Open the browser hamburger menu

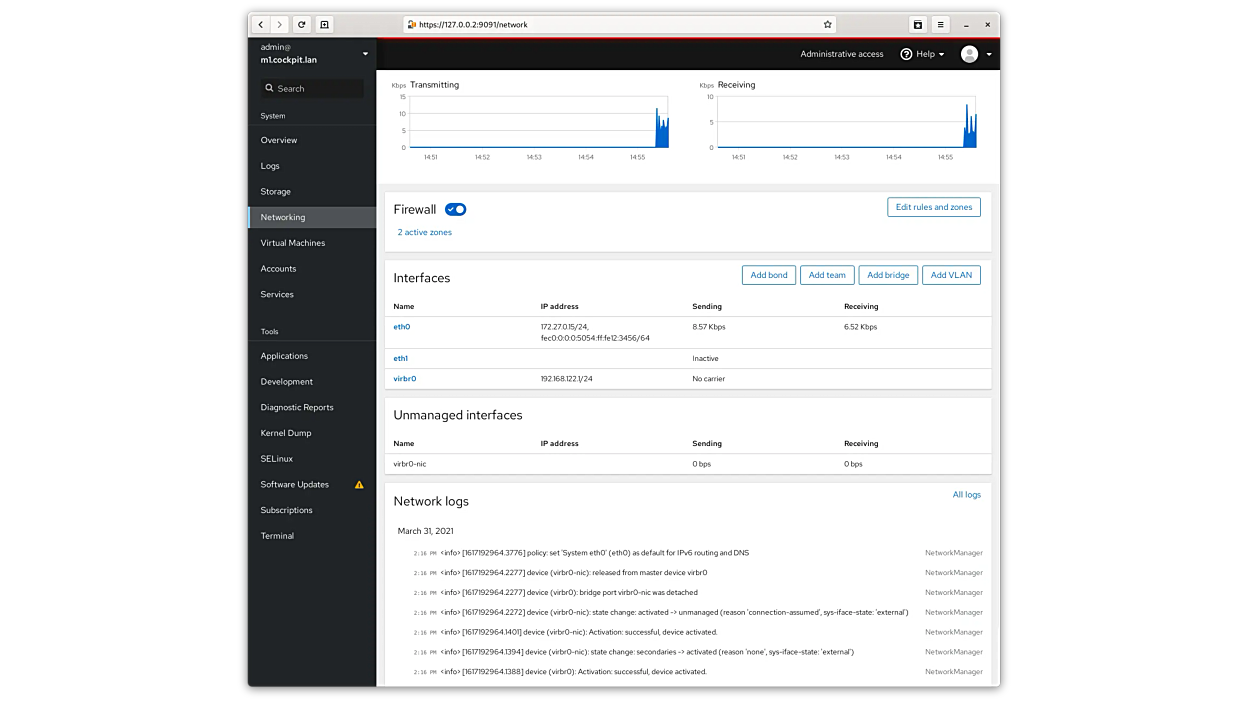(940, 25)
